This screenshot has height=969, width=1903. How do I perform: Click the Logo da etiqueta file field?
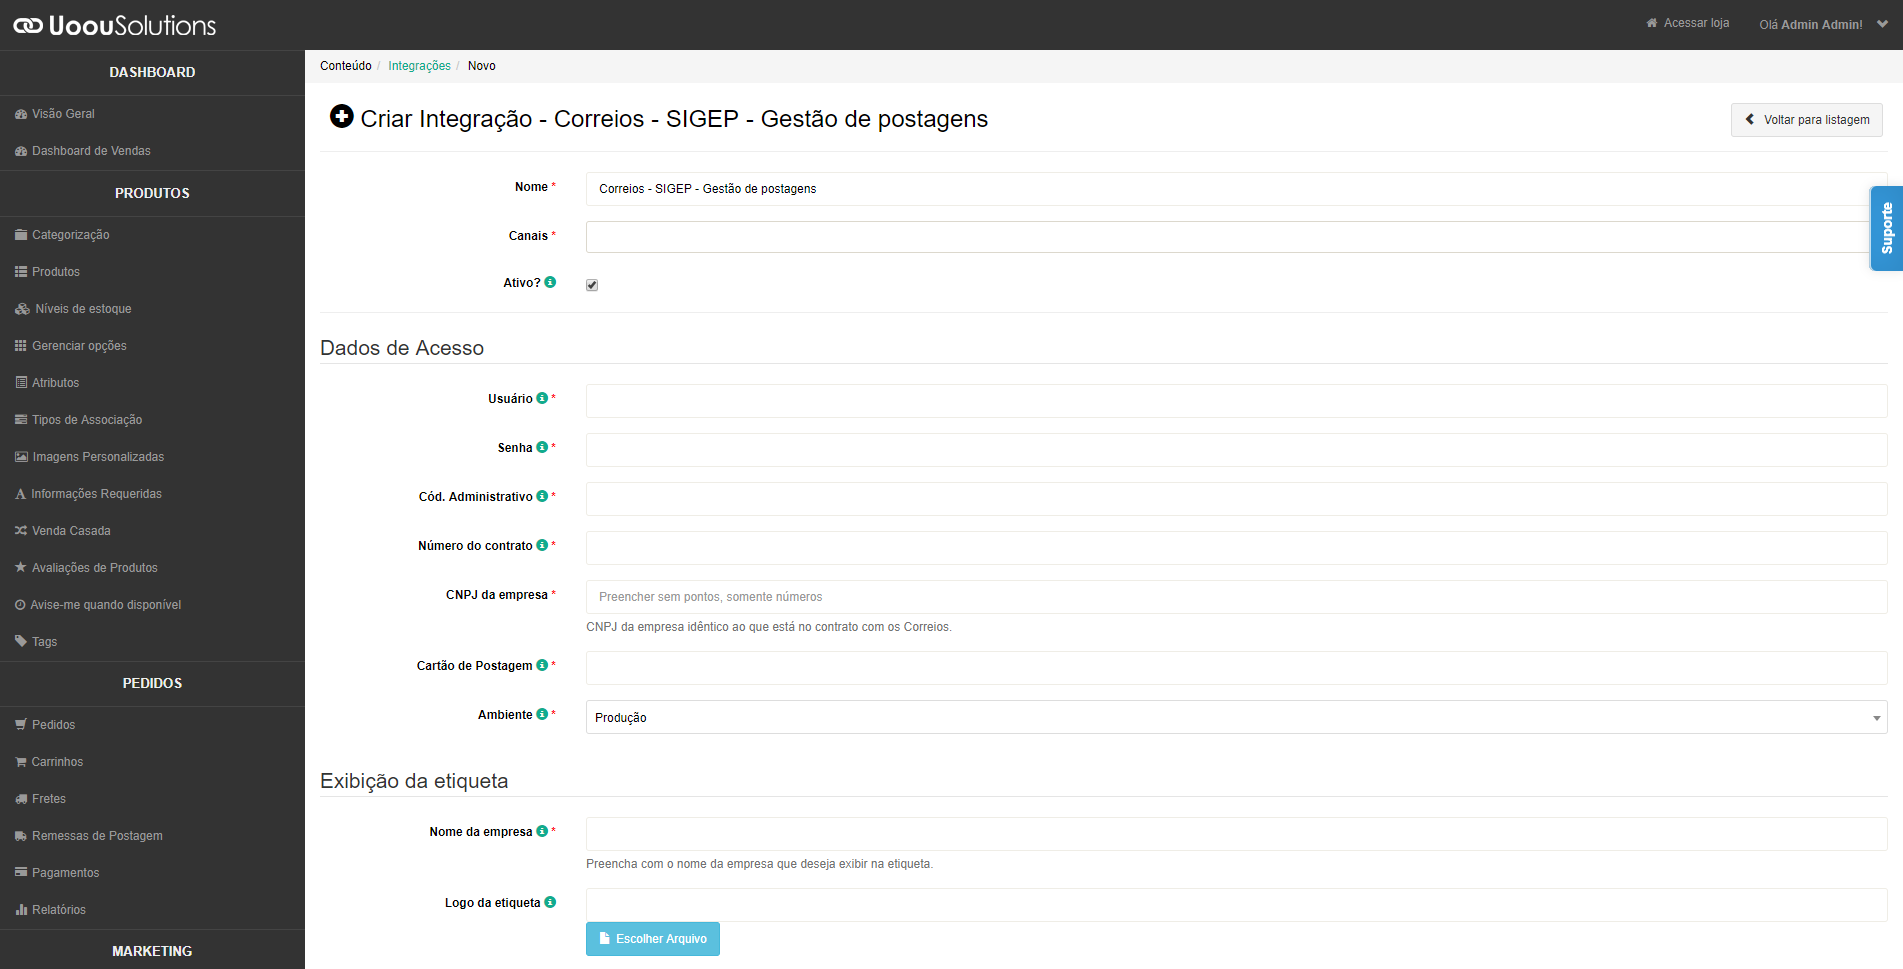point(1236,905)
